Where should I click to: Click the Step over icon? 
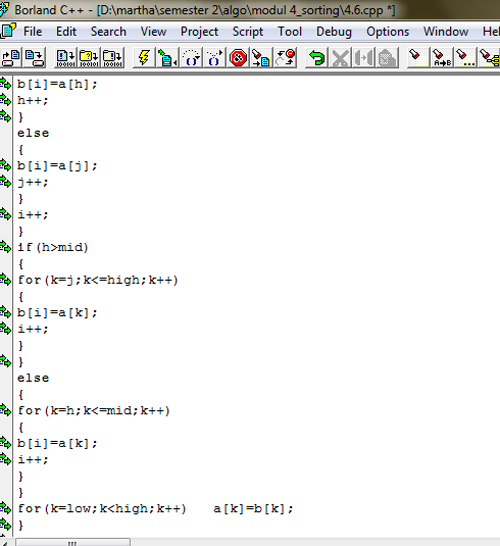191,57
